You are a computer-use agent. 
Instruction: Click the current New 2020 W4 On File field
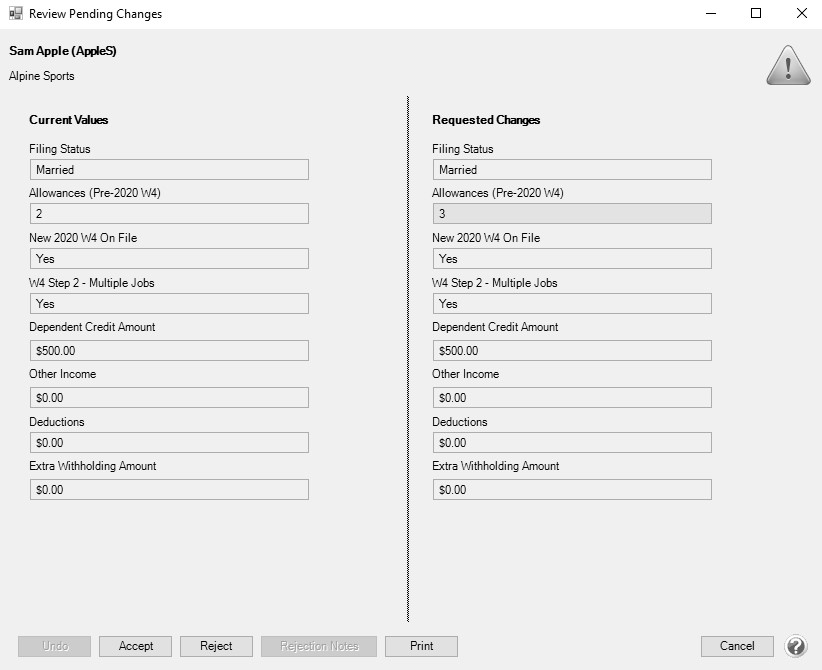pyautogui.click(x=169, y=258)
